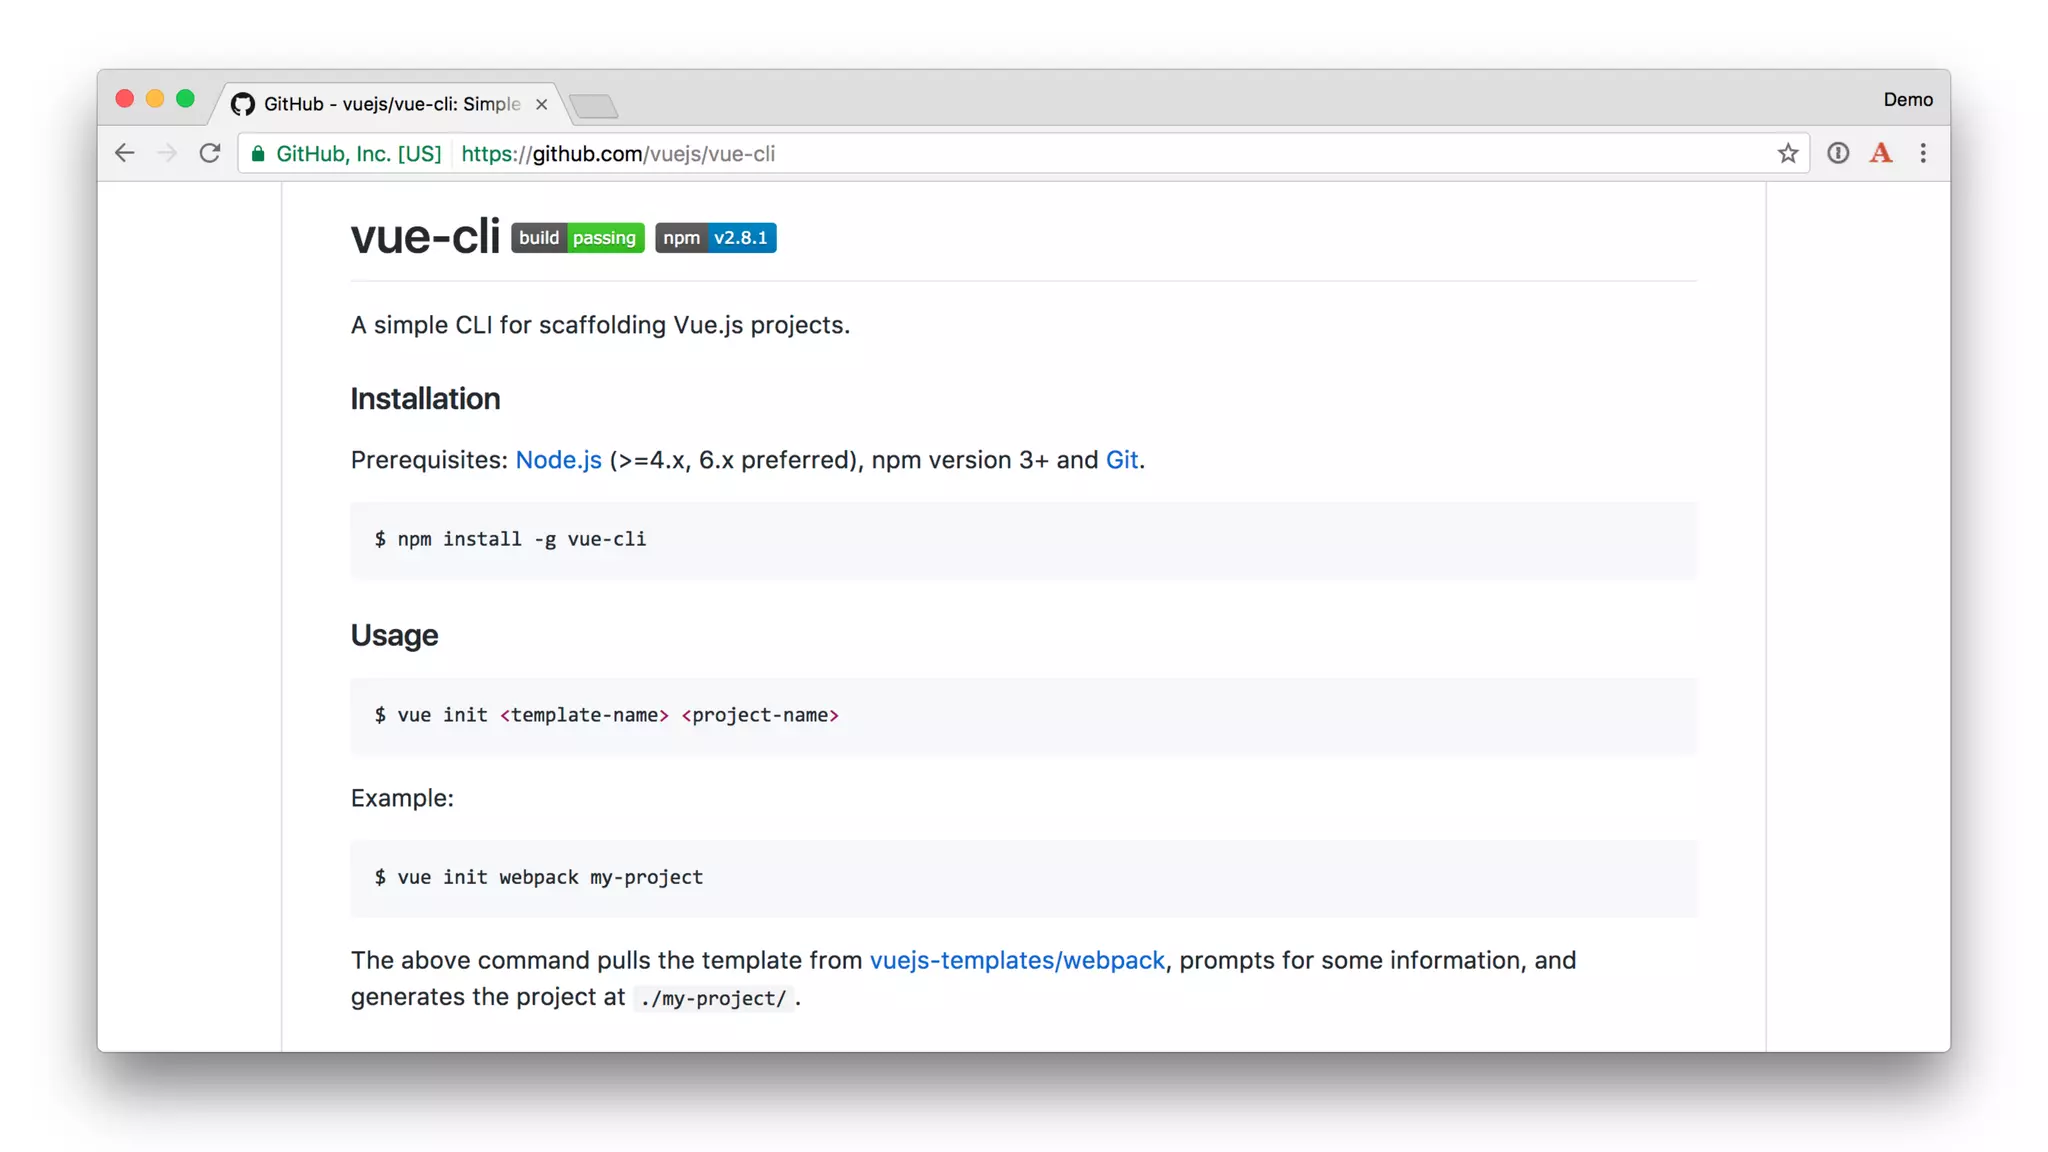Click the green macOS zoom button
Screen dimensions: 2048x1152
point(185,98)
